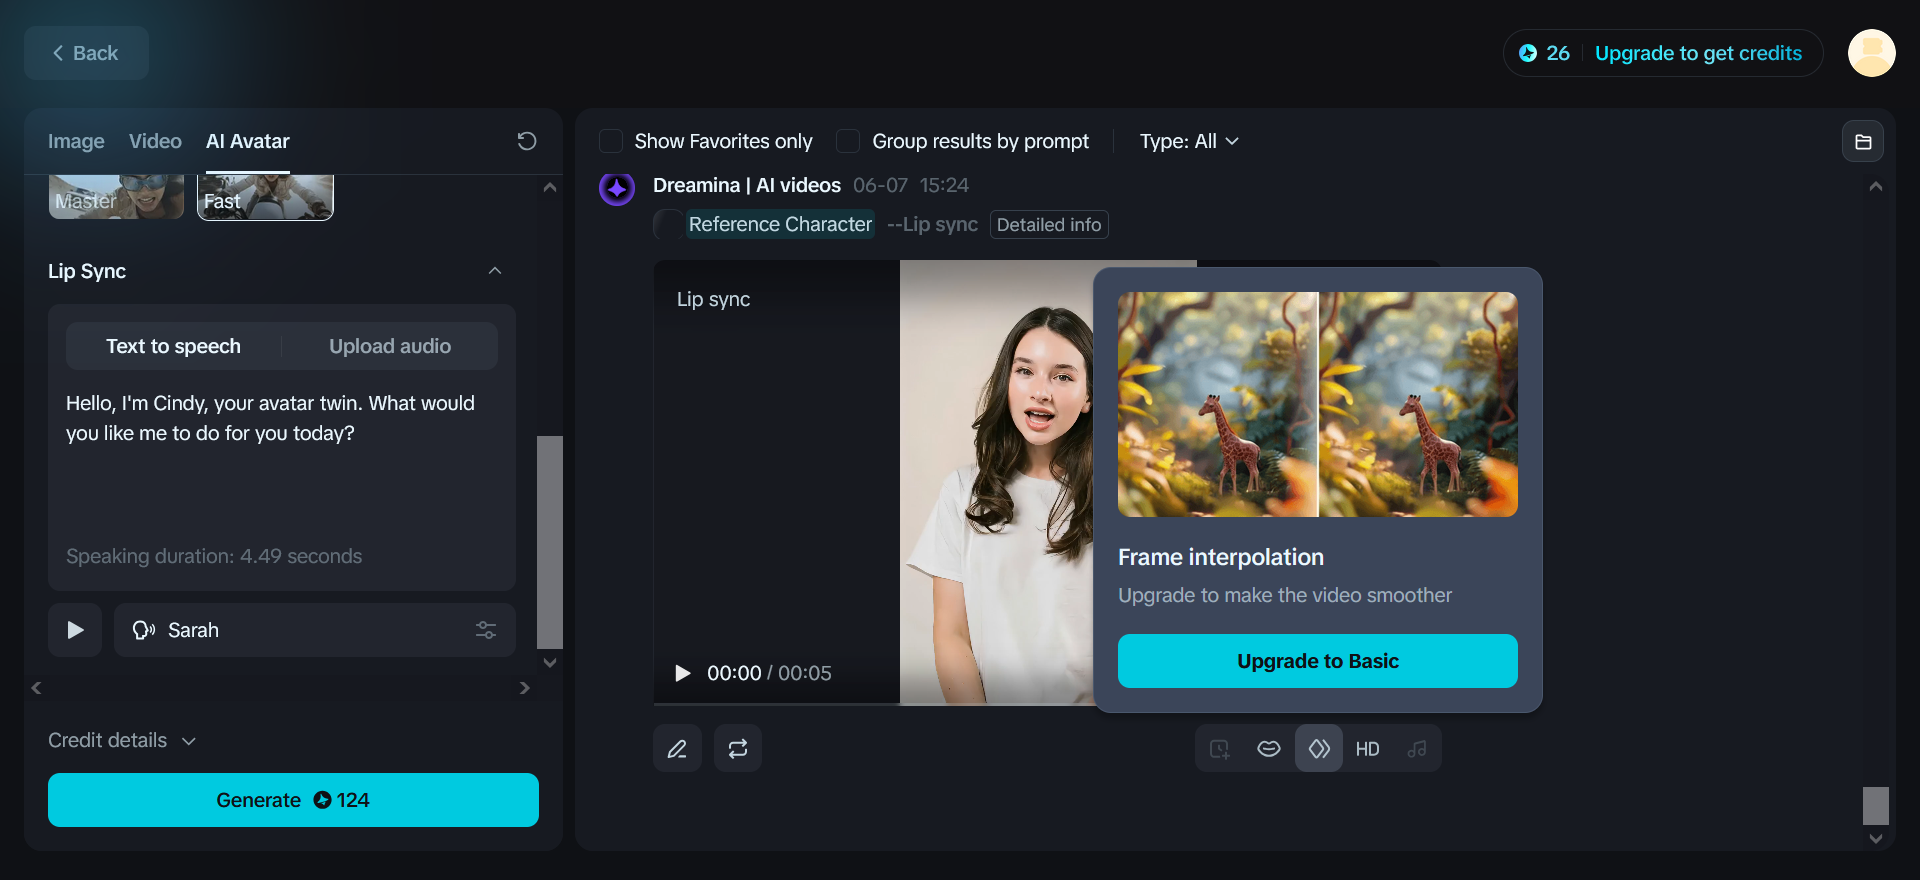Viewport: 1920px width, 880px height.
Task: Toggle Group results by prompt checkbox
Action: coord(848,141)
